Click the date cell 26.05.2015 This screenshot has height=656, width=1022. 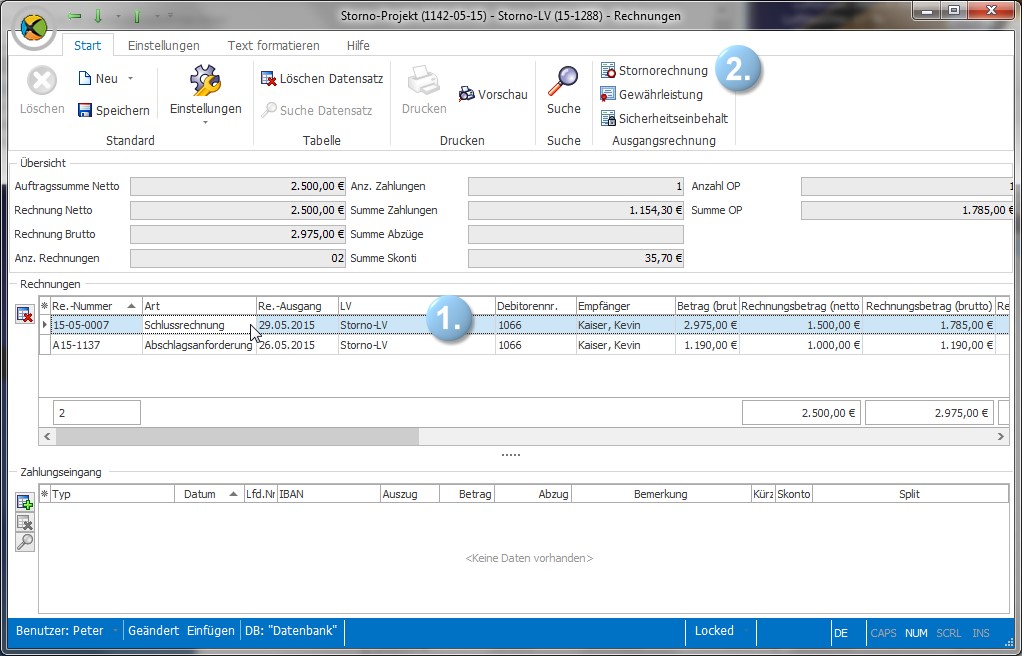(x=297, y=345)
